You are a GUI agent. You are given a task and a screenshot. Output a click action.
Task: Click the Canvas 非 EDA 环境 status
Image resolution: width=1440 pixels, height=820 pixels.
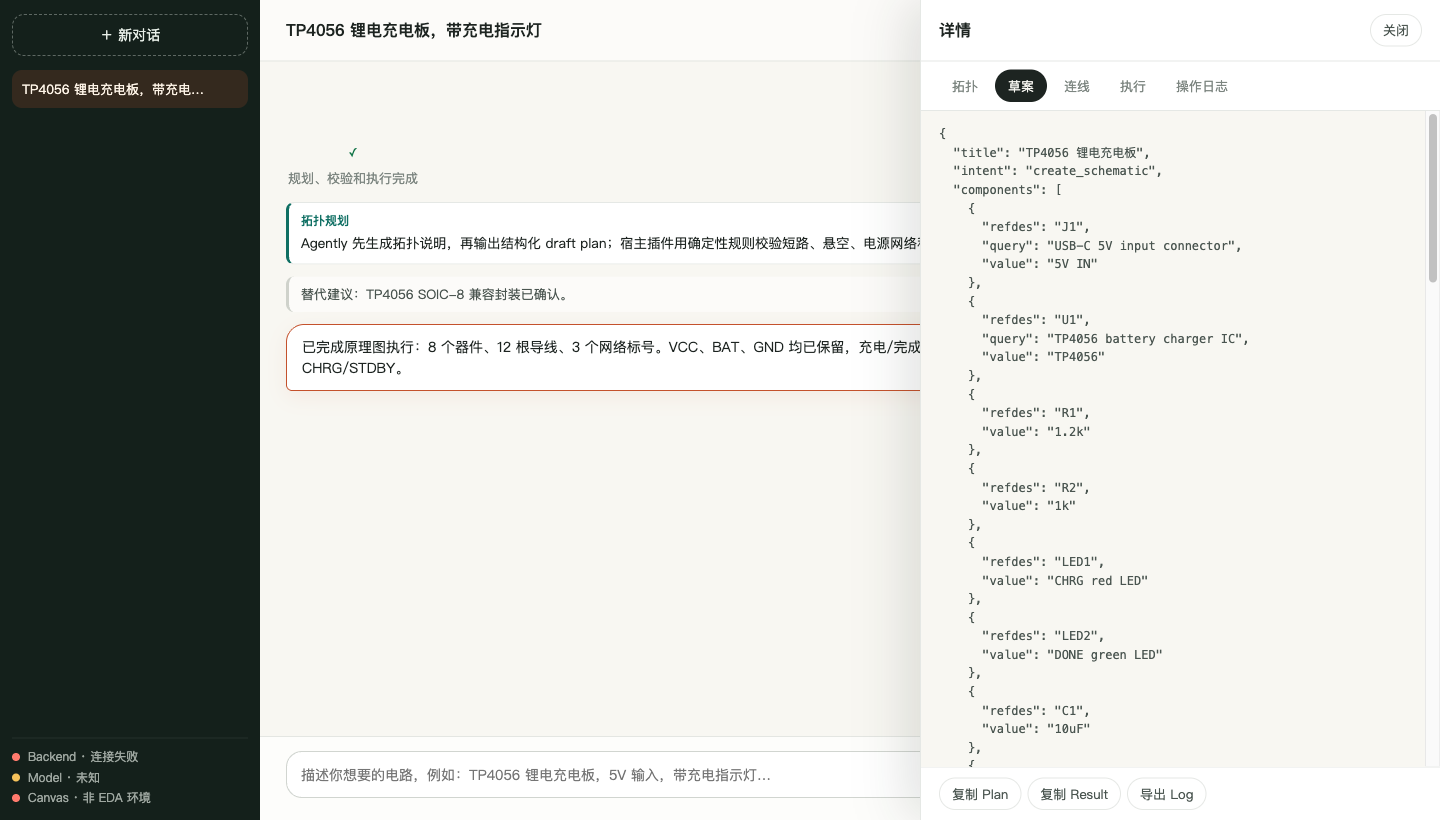tap(82, 798)
